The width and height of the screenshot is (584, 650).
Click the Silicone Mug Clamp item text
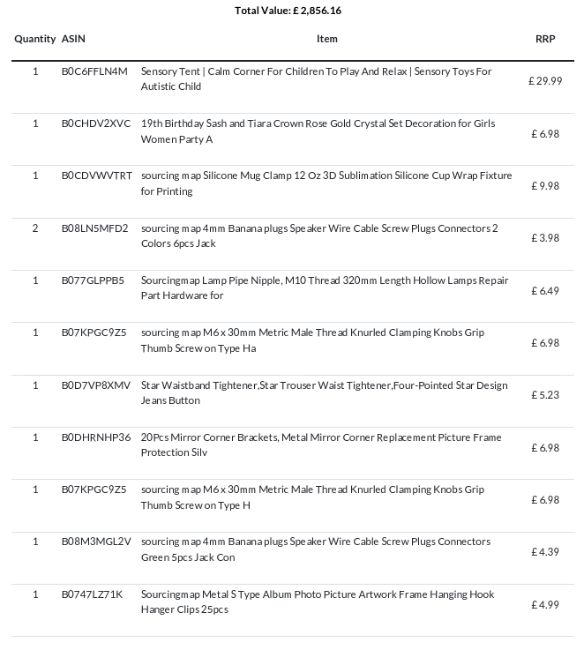(x=327, y=183)
